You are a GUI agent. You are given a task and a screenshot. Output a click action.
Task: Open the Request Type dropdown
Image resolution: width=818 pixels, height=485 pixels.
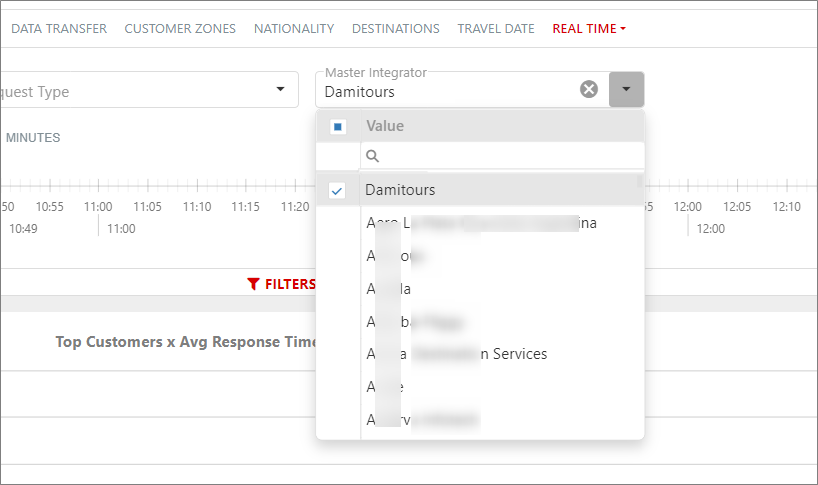280,90
